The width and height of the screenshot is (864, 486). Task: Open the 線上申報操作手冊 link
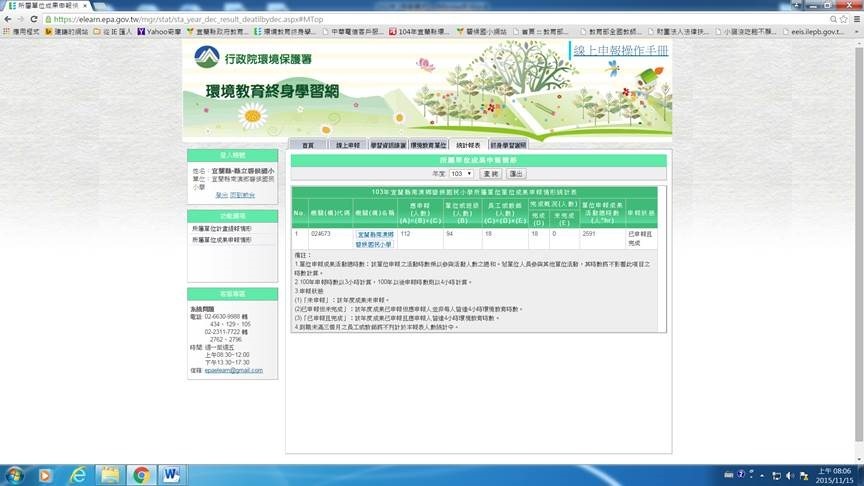click(620, 50)
